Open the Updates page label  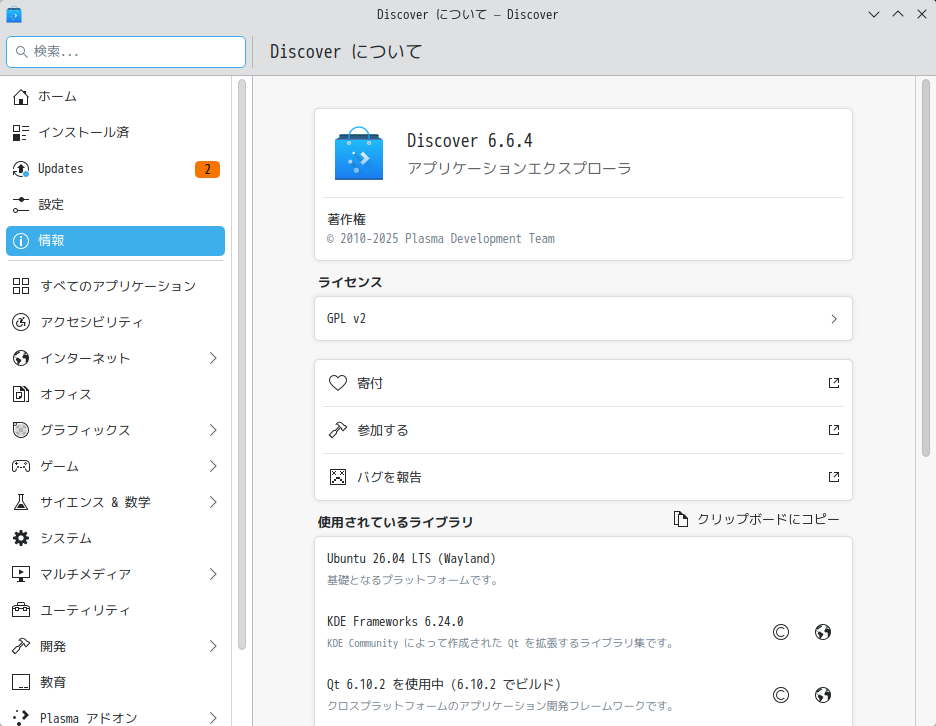tap(60, 169)
